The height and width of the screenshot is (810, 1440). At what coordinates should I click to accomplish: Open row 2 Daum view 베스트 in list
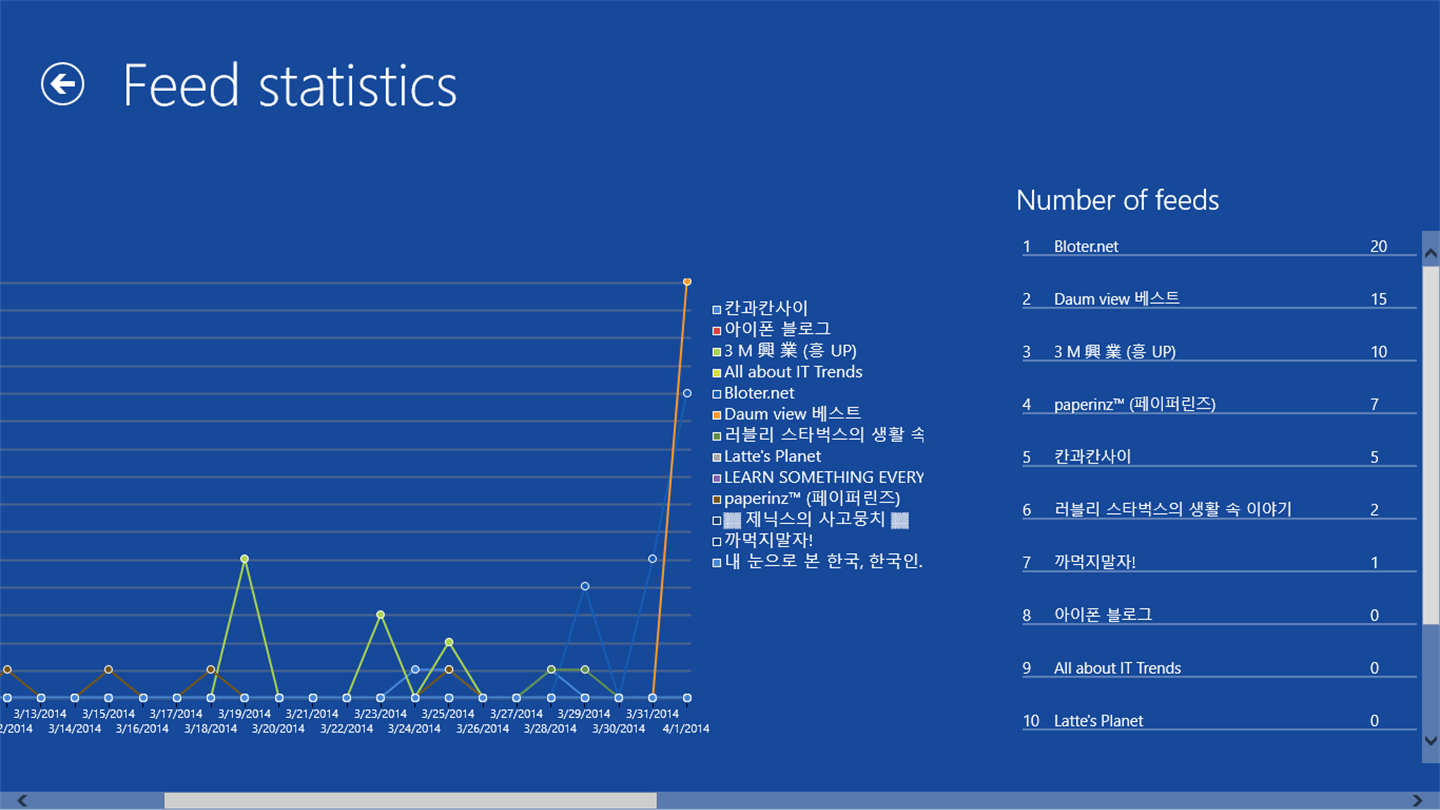point(1219,298)
